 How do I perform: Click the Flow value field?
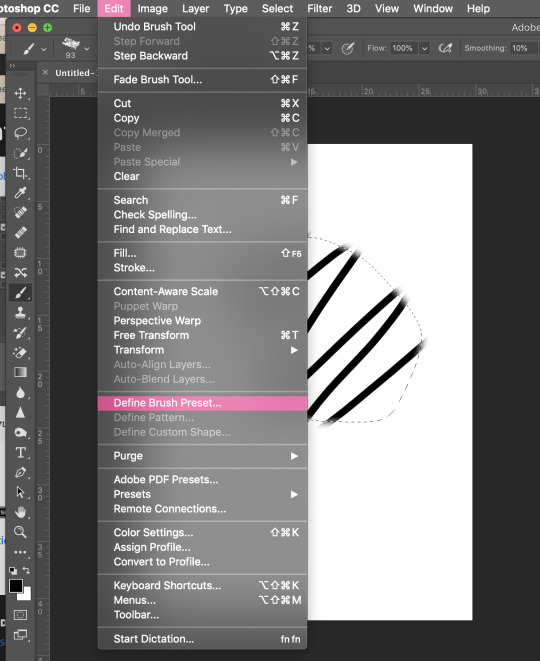[404, 48]
